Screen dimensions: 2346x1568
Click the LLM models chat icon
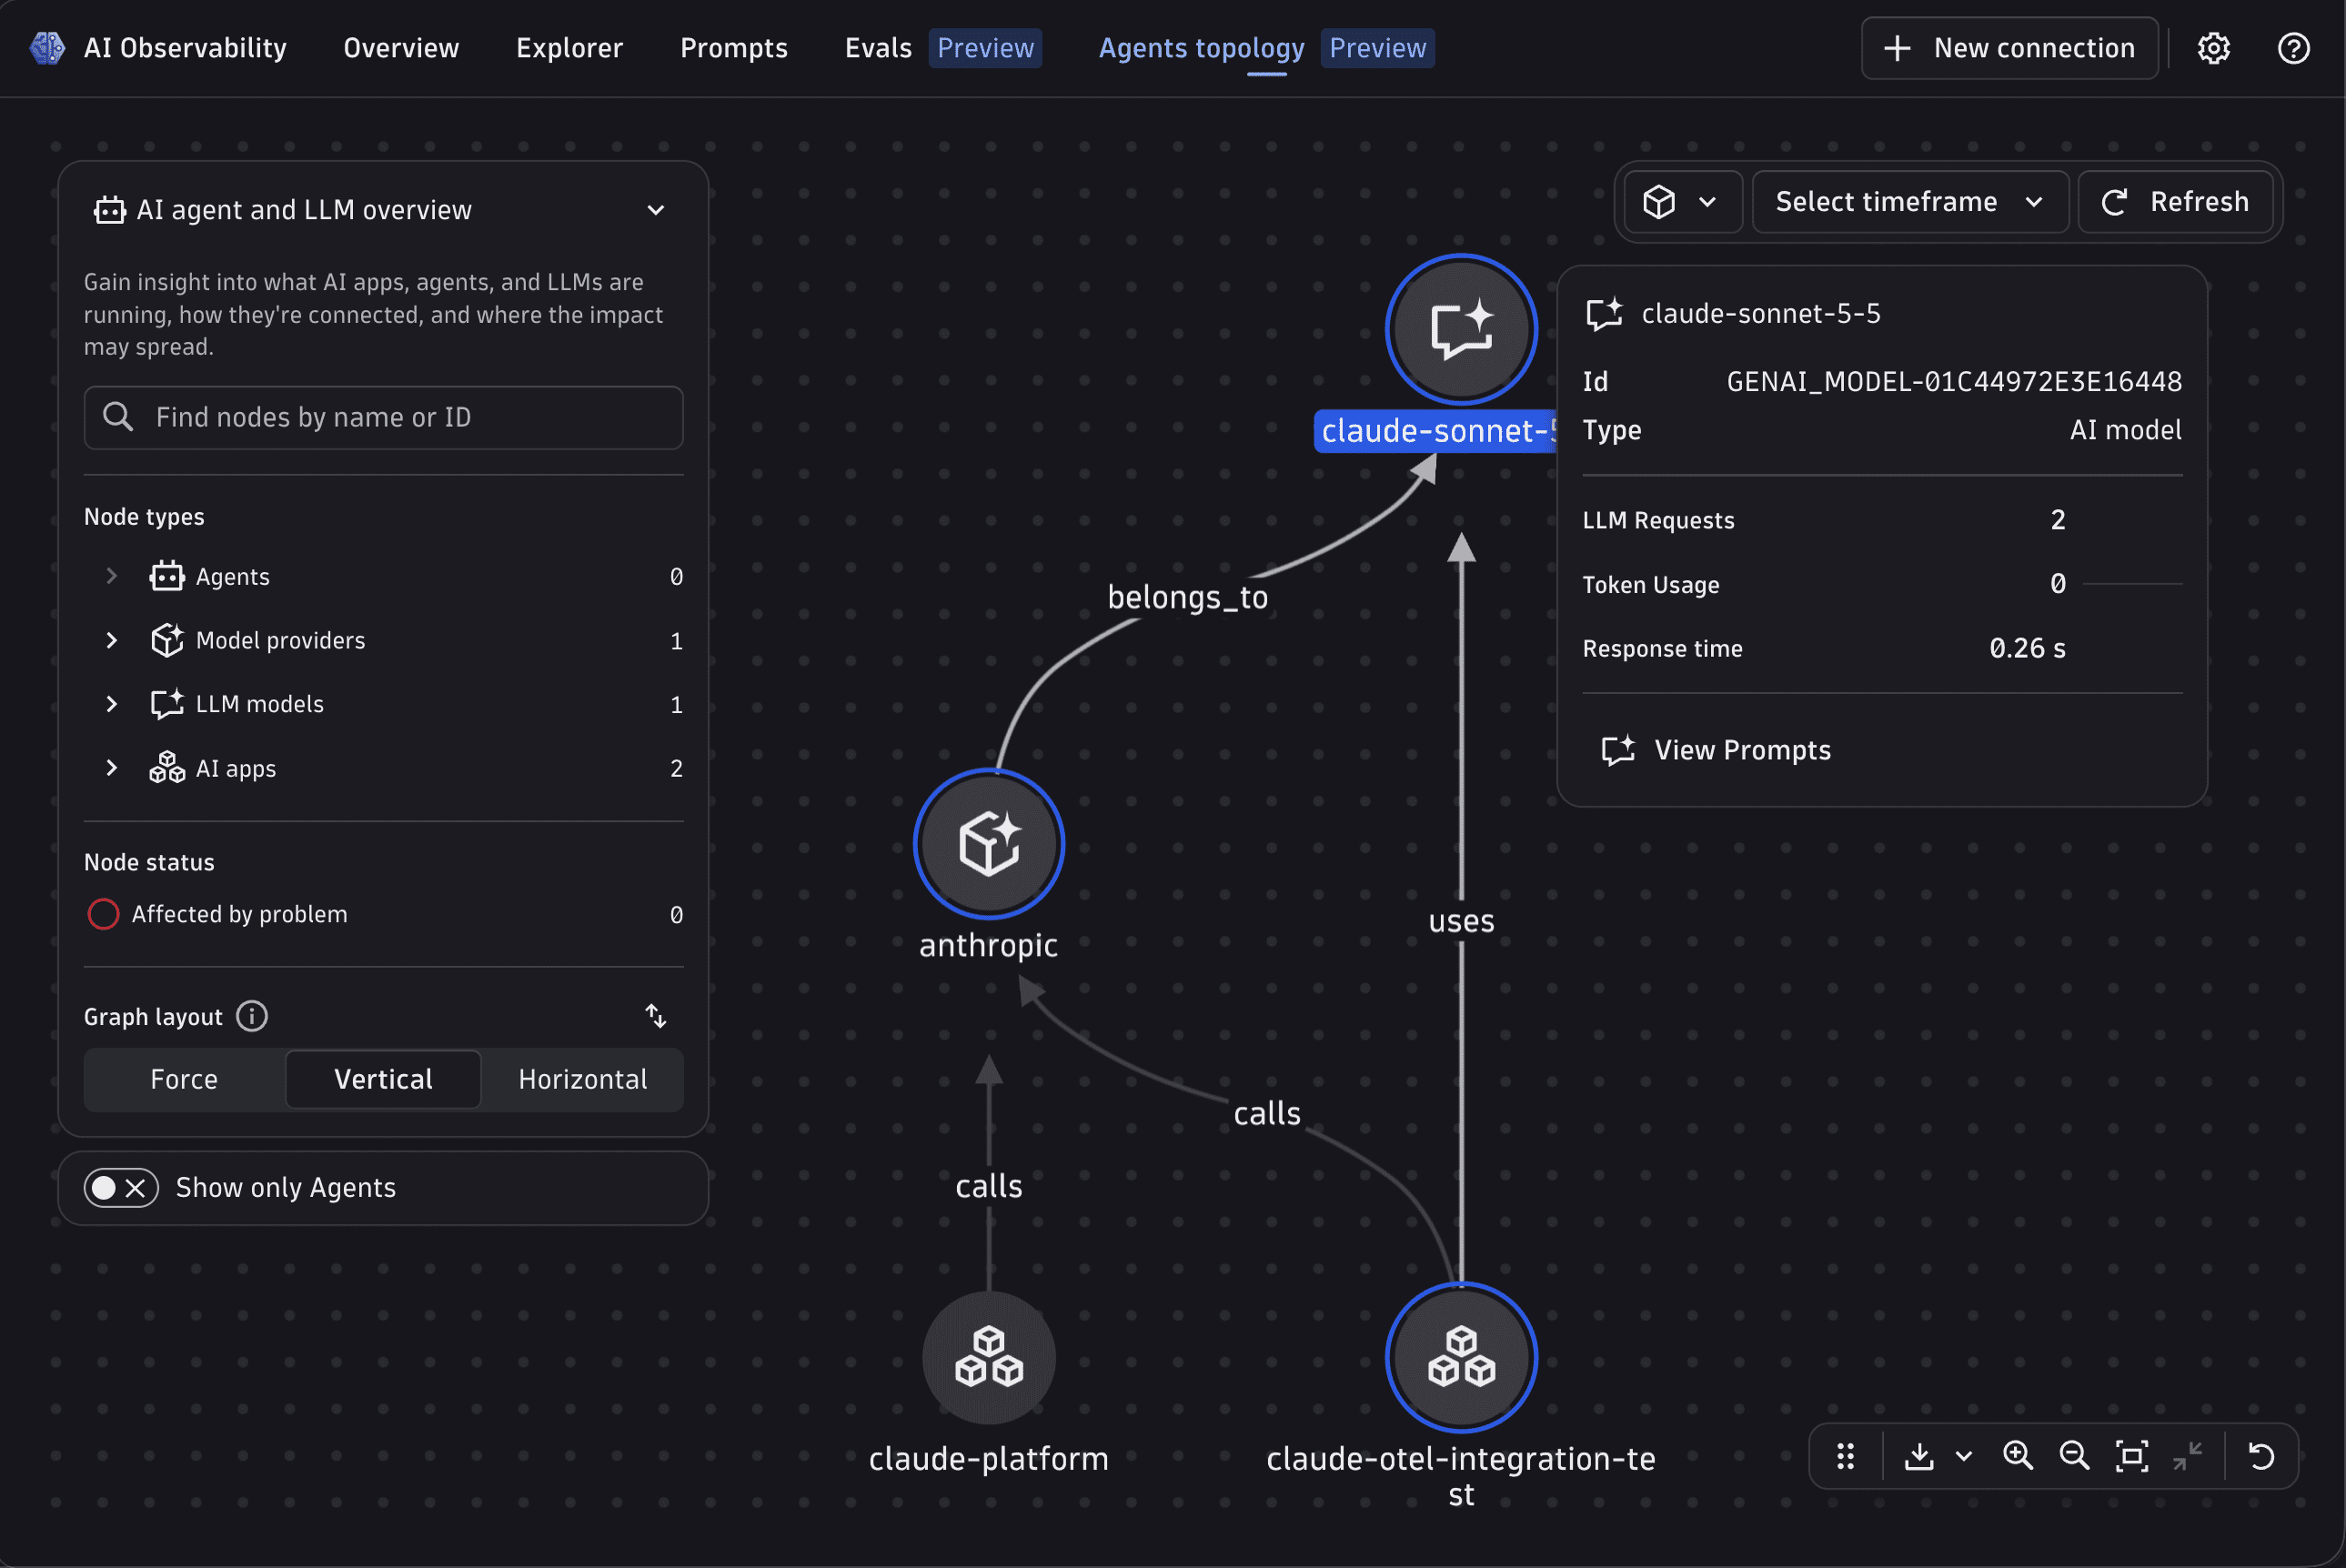pyautogui.click(x=167, y=705)
